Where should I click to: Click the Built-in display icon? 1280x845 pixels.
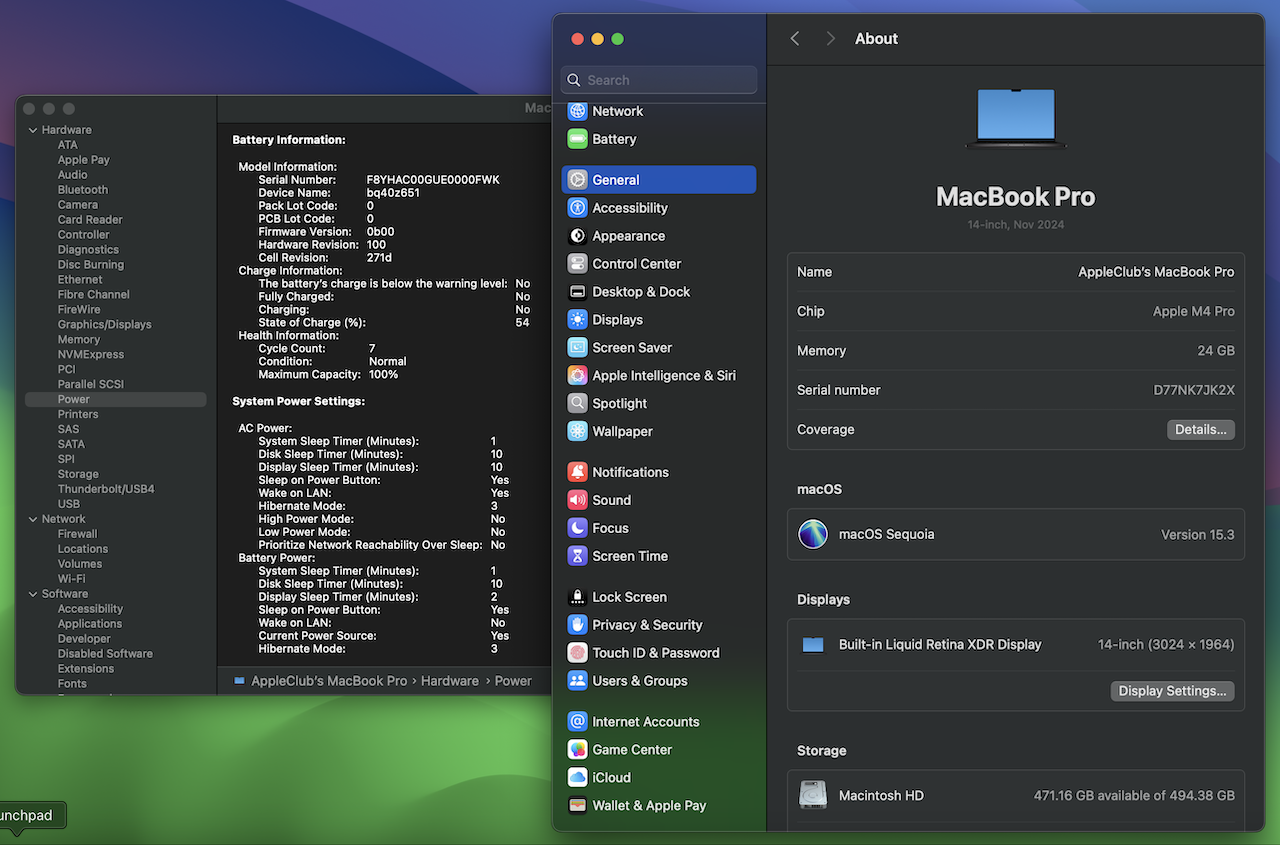coord(813,645)
